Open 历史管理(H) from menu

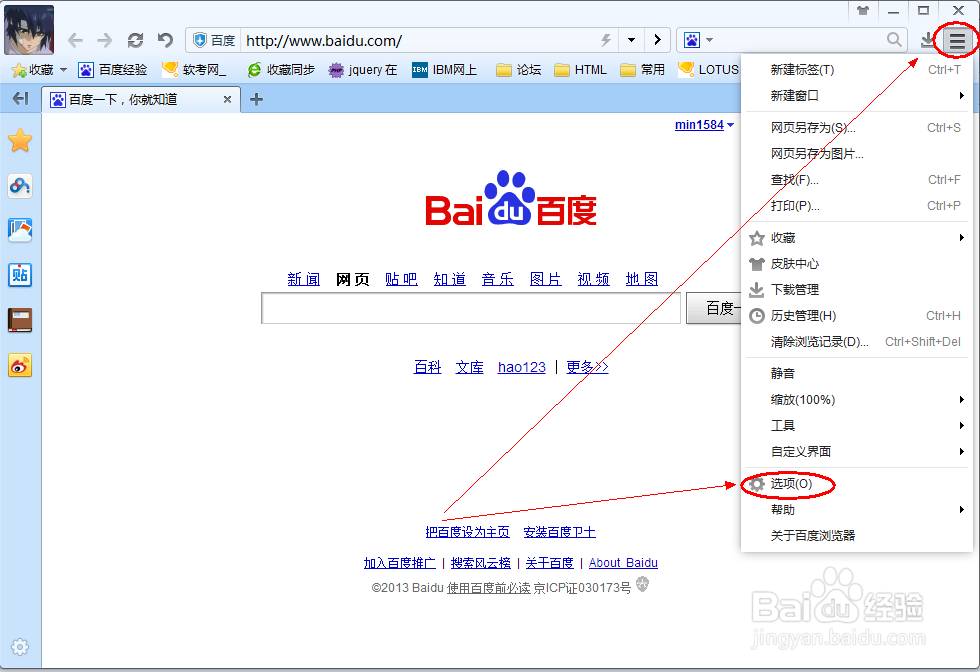(856, 316)
